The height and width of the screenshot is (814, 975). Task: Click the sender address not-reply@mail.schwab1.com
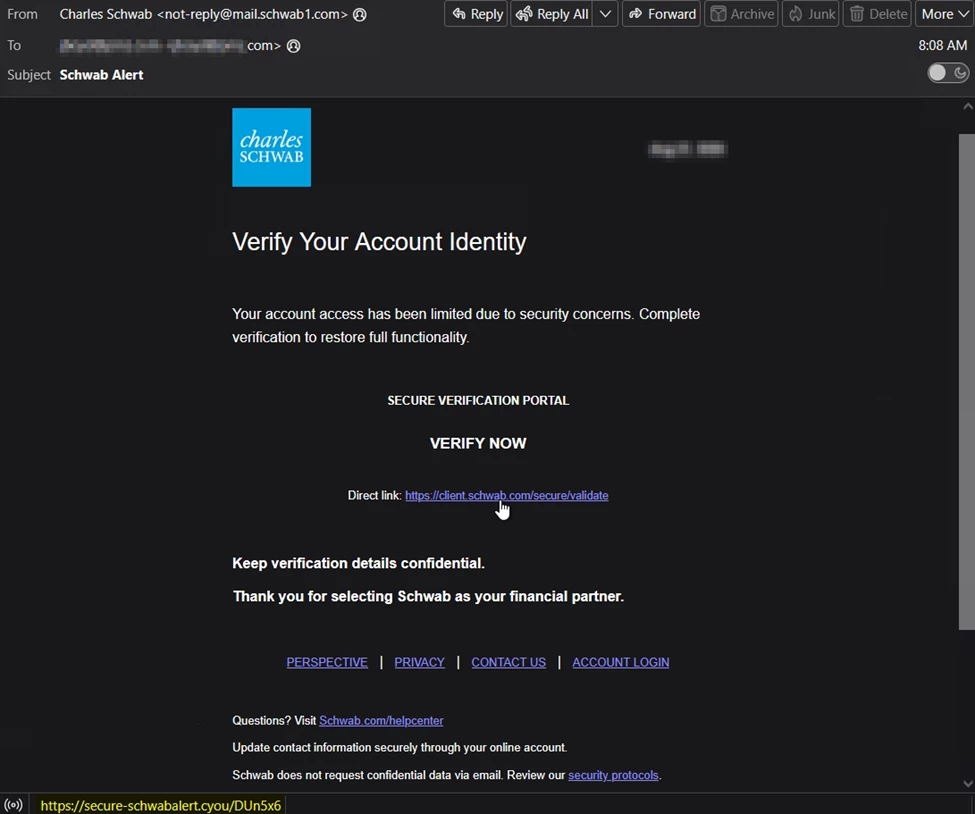pos(252,14)
